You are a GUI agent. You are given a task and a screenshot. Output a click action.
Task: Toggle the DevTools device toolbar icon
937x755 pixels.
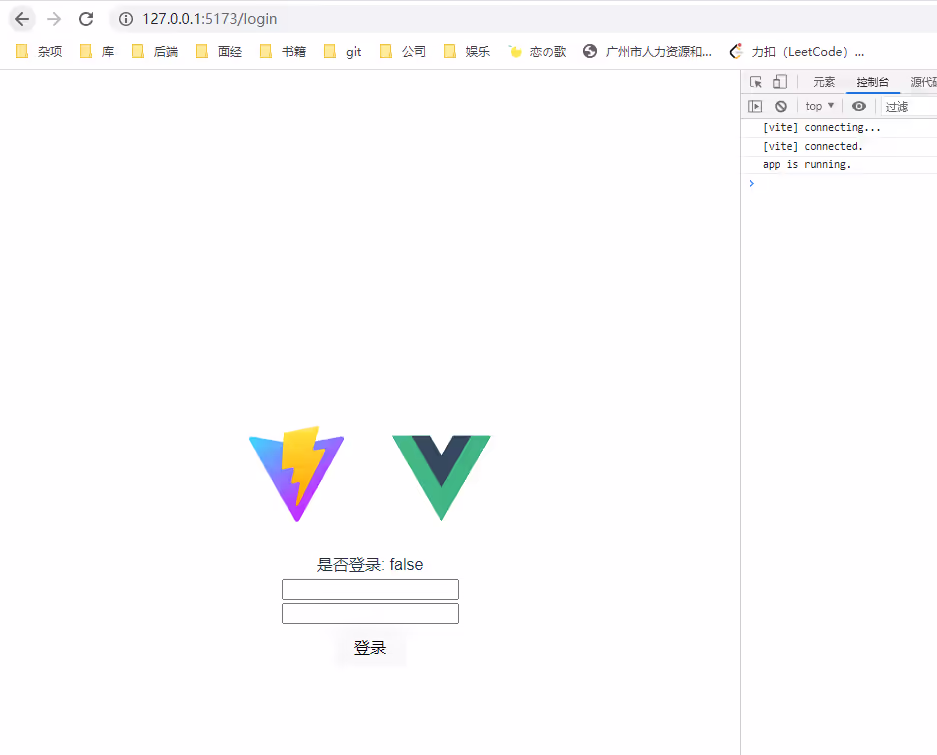(x=780, y=82)
